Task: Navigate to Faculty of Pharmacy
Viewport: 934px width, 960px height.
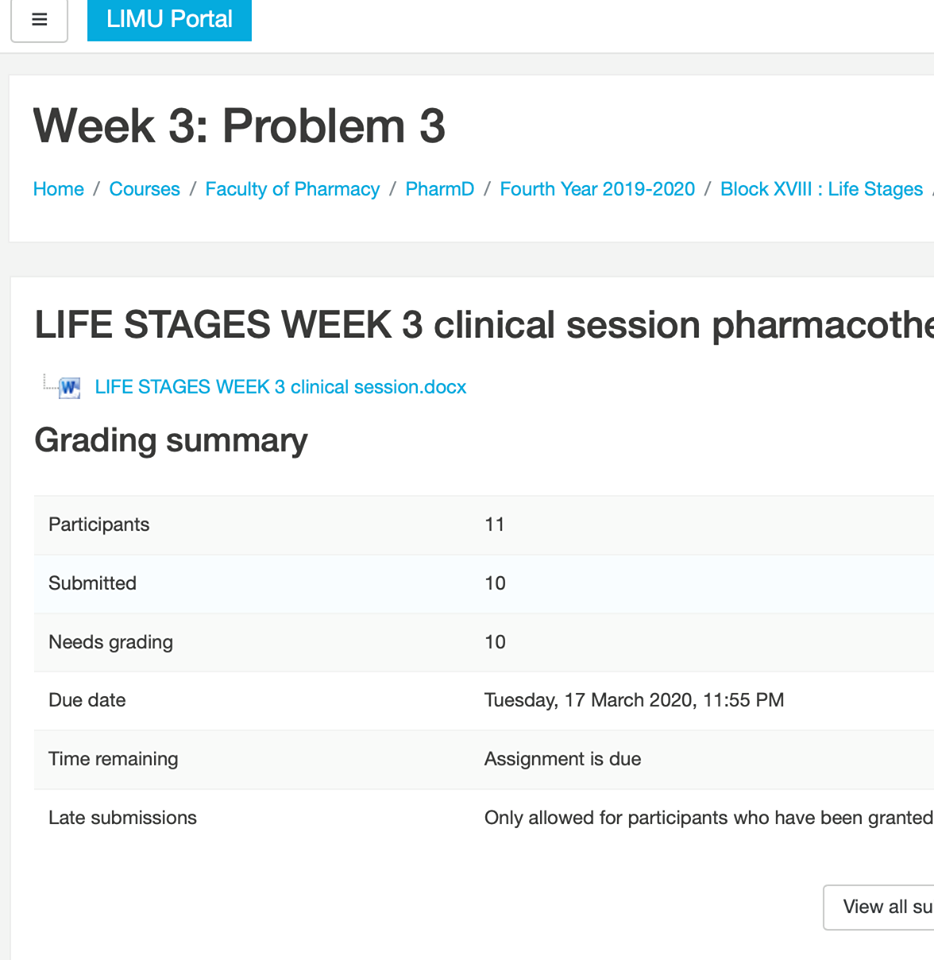Action: point(293,189)
